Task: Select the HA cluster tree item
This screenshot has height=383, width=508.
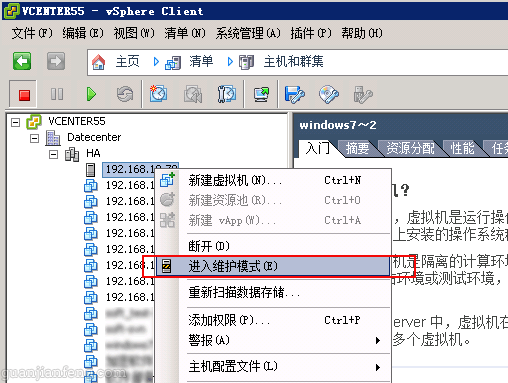Action: 93,153
